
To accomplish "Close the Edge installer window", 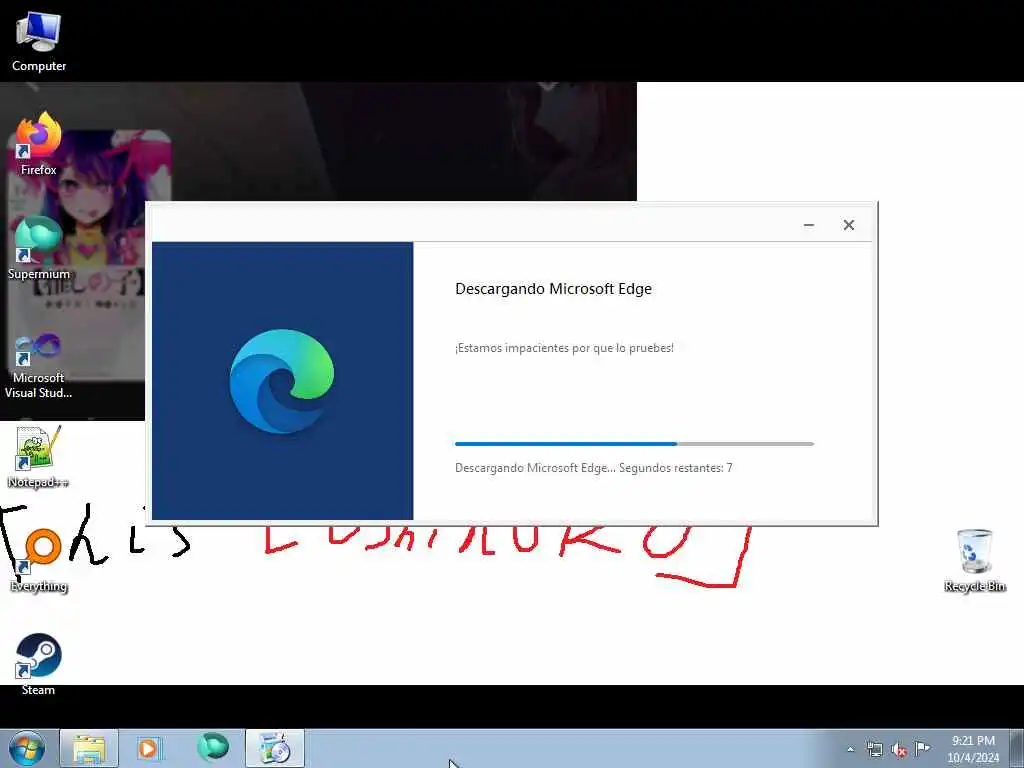I will point(848,225).
